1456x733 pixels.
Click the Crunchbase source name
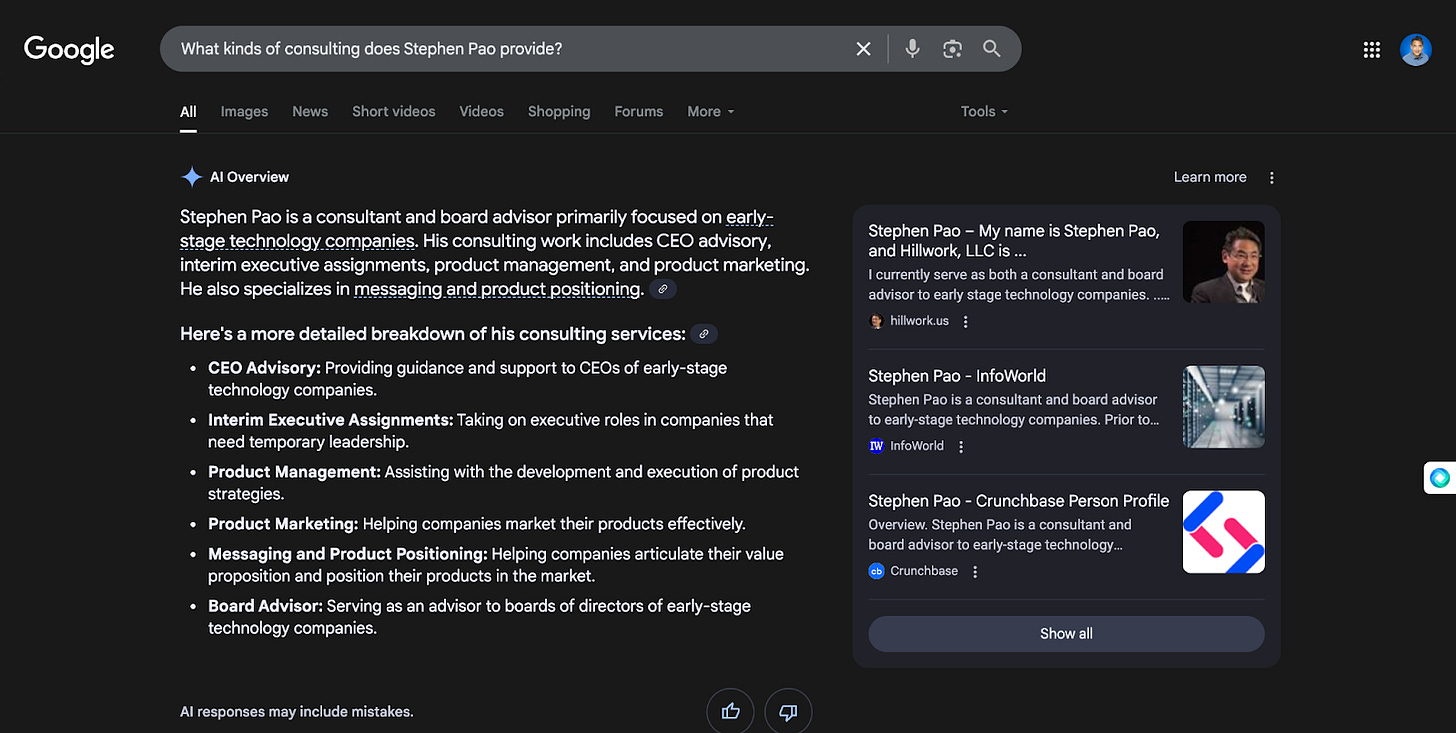(924, 572)
